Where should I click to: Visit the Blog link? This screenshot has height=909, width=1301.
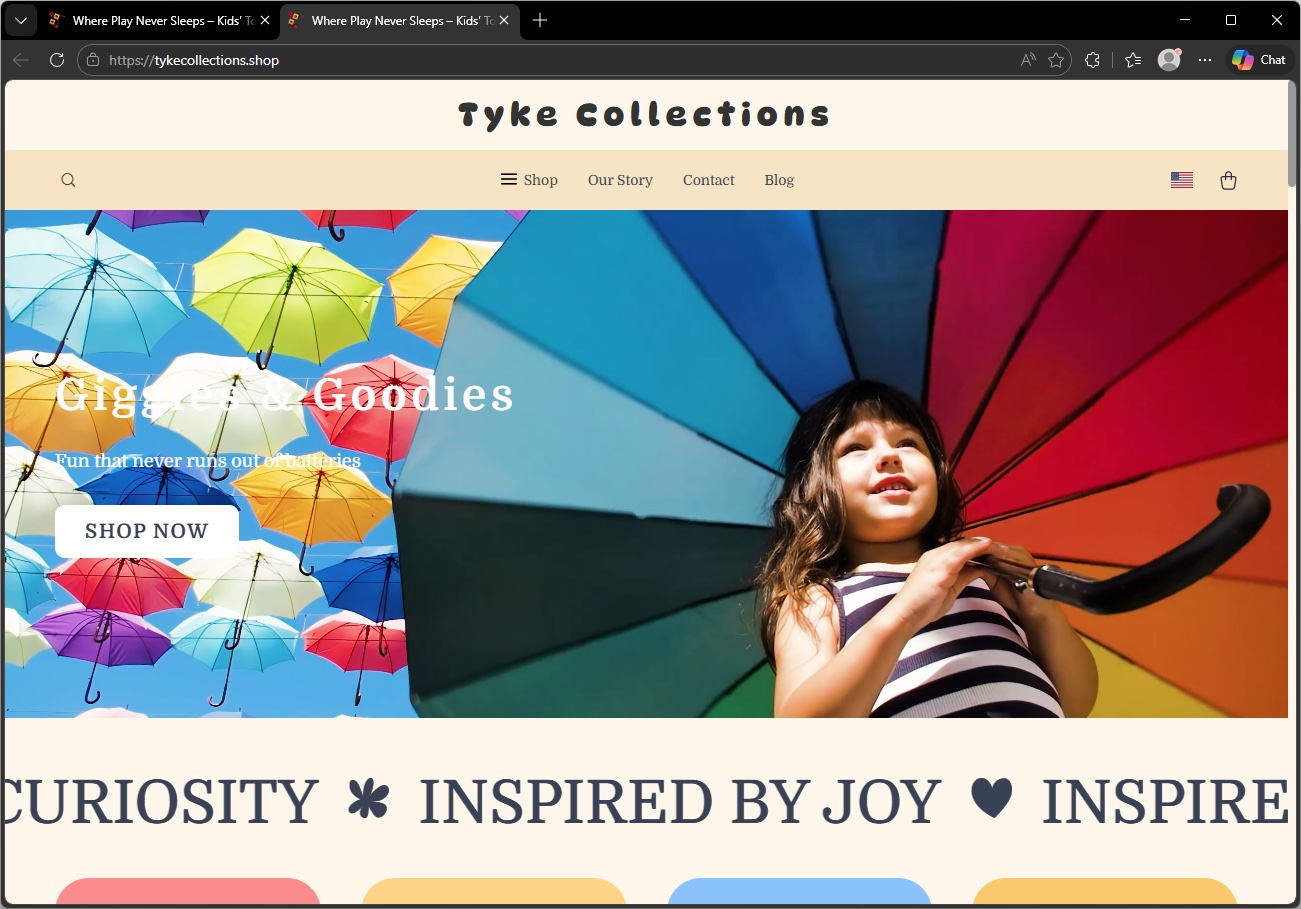tap(779, 180)
